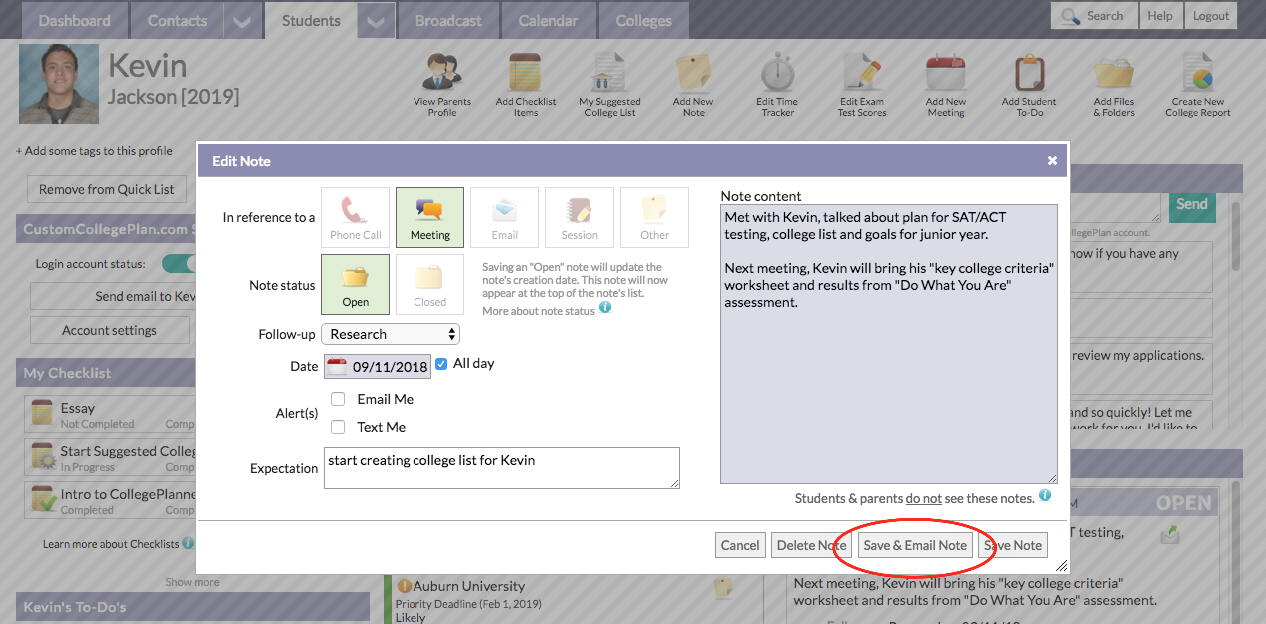Click Save & Email Note button
The image size is (1266, 624).
tap(915, 545)
